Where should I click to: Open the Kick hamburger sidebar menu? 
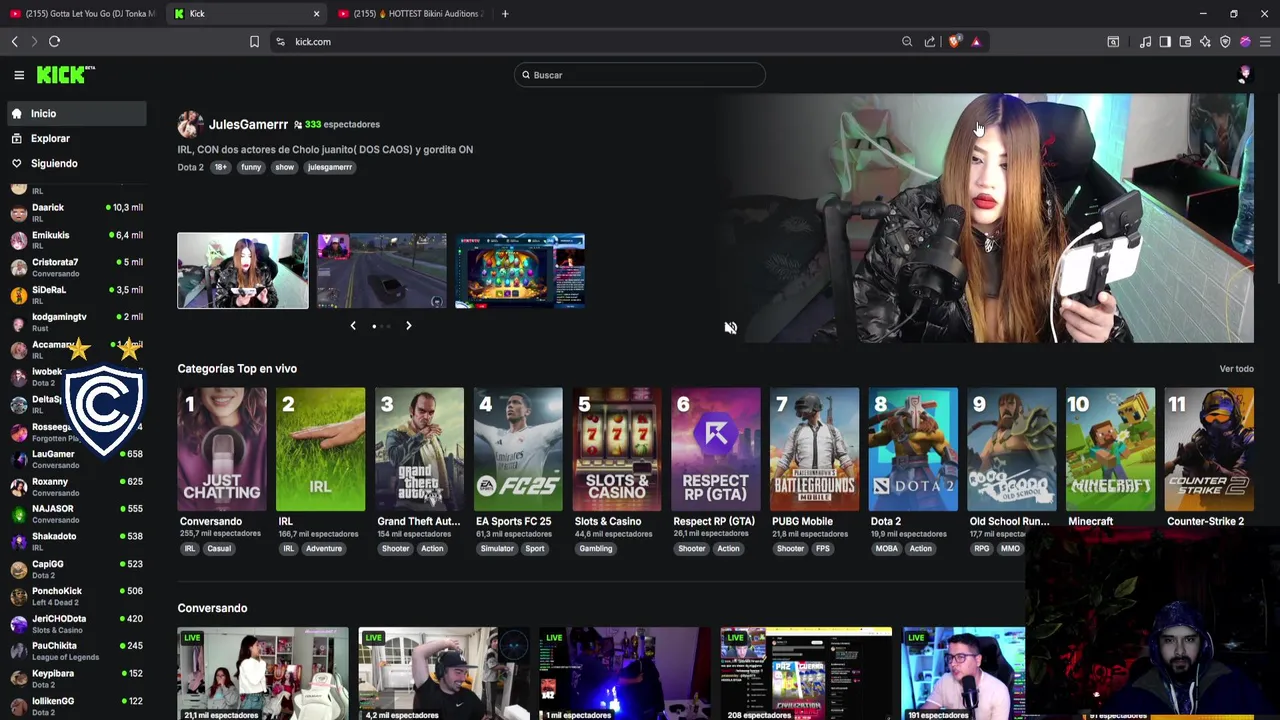click(x=19, y=75)
